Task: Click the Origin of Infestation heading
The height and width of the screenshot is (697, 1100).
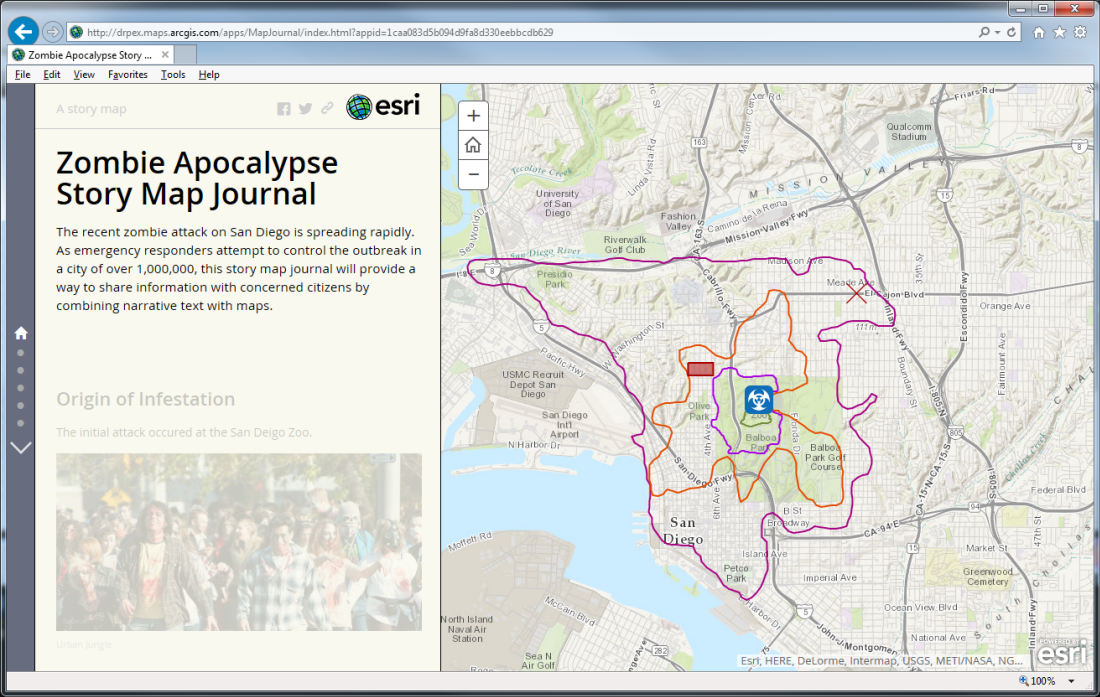Action: 145,399
